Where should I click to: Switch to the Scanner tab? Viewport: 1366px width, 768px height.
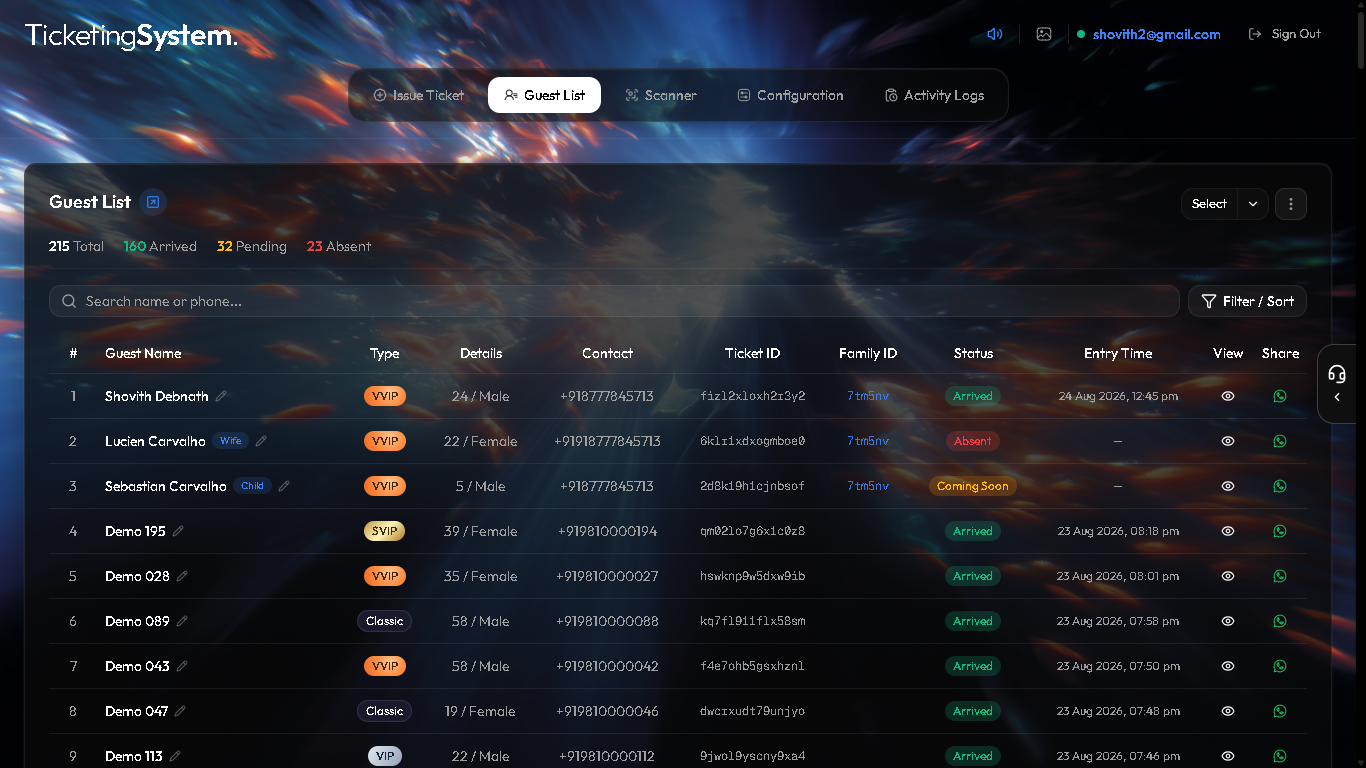661,95
